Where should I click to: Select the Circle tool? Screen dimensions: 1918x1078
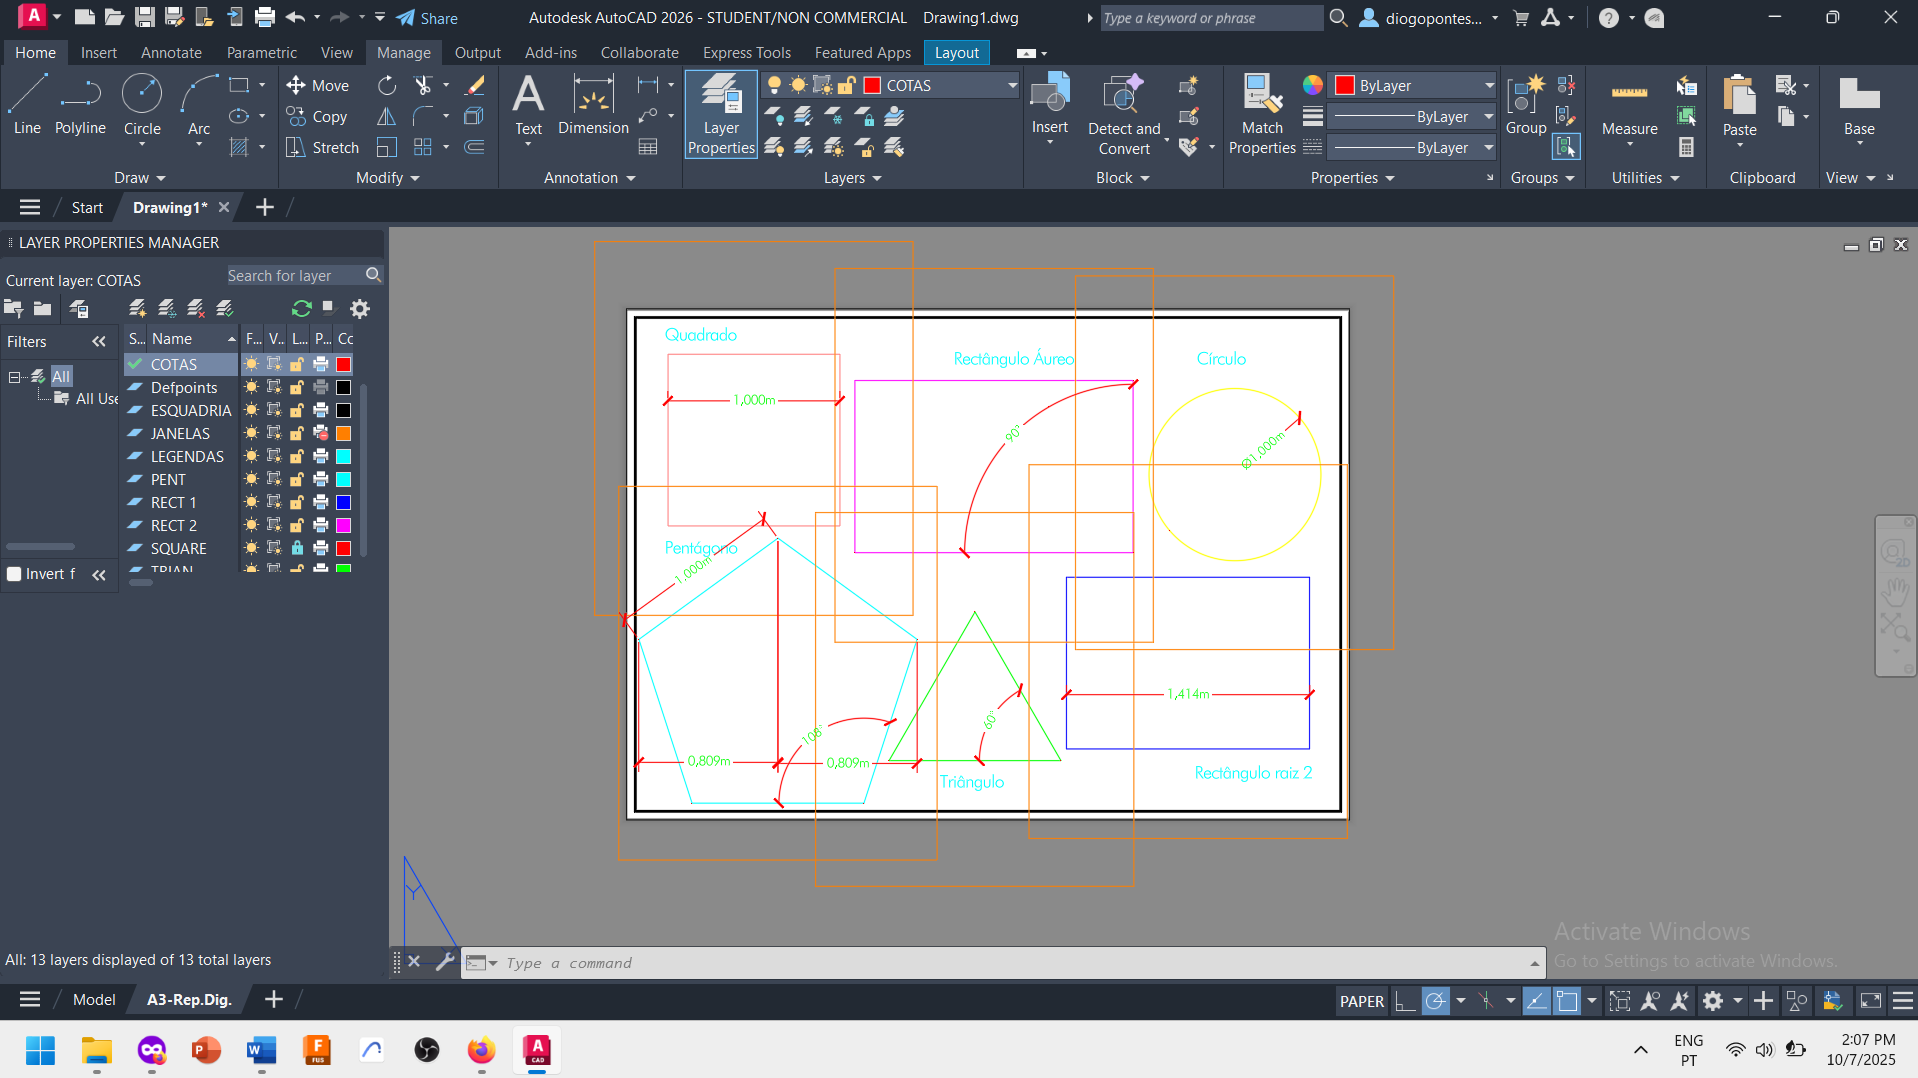tap(142, 104)
